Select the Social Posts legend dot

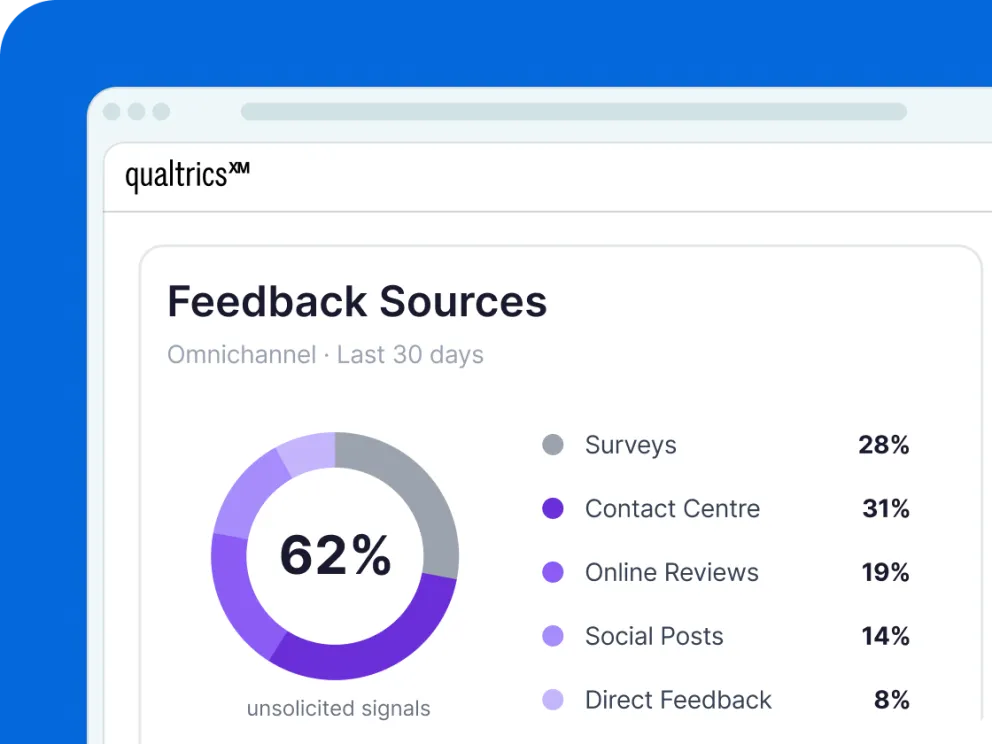pos(553,636)
